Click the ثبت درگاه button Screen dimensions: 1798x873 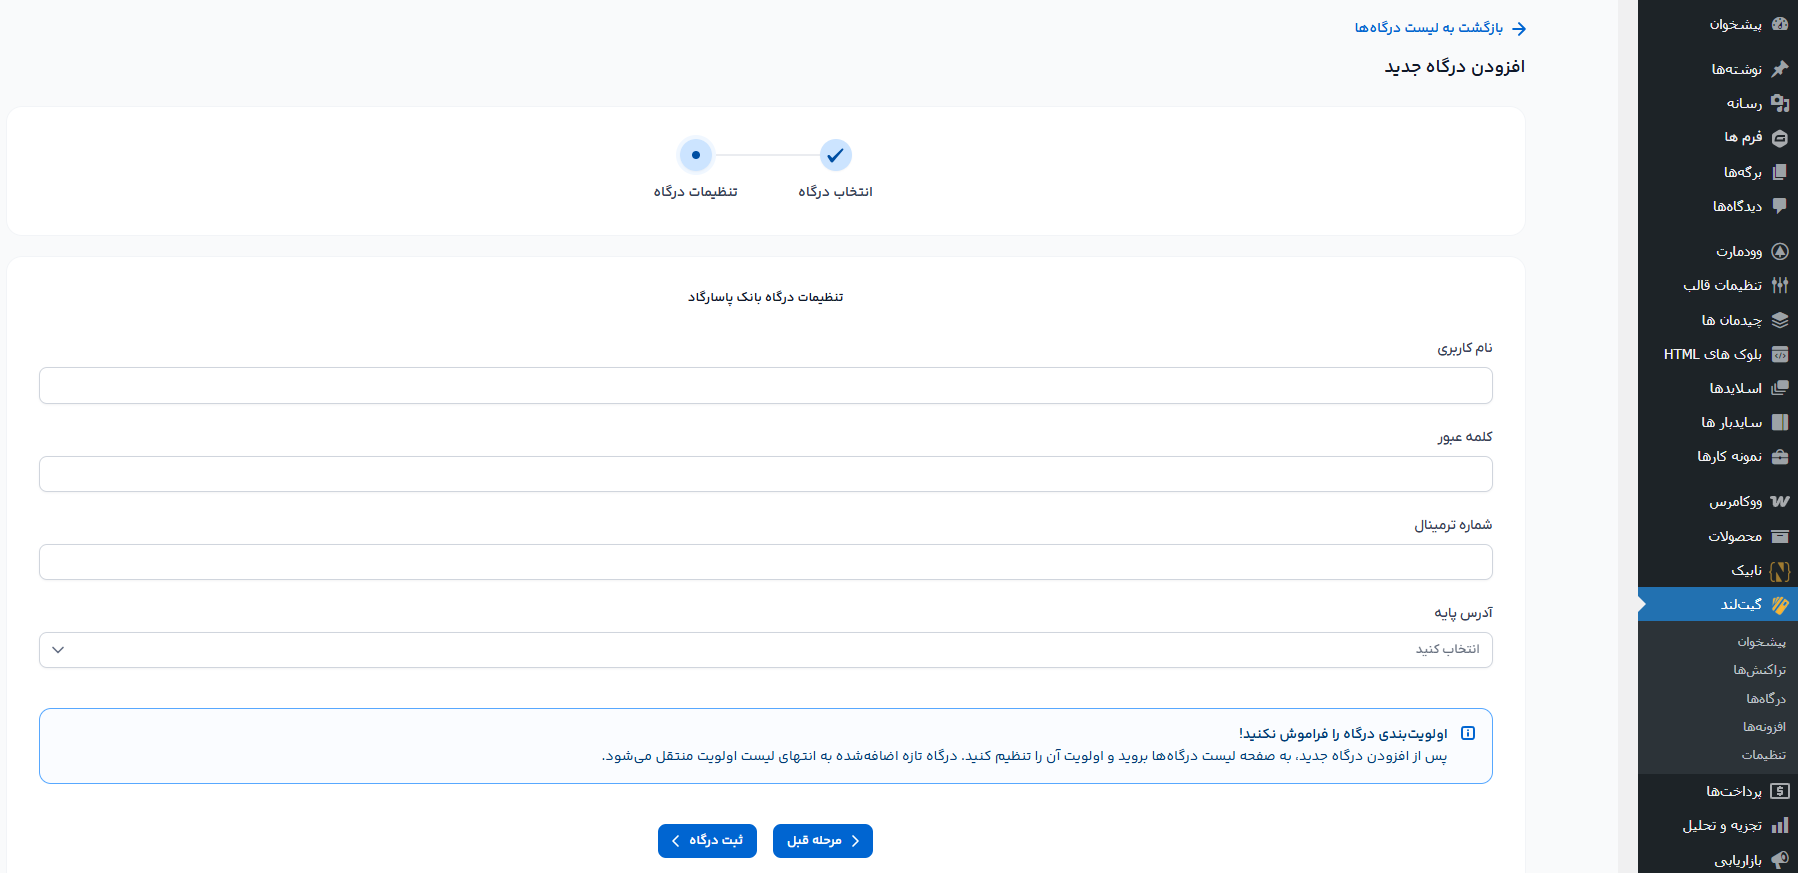pos(707,841)
